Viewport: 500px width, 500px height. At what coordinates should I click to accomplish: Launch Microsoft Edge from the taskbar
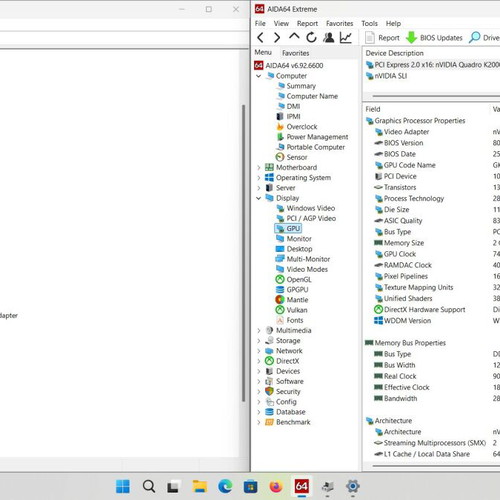pos(225,487)
